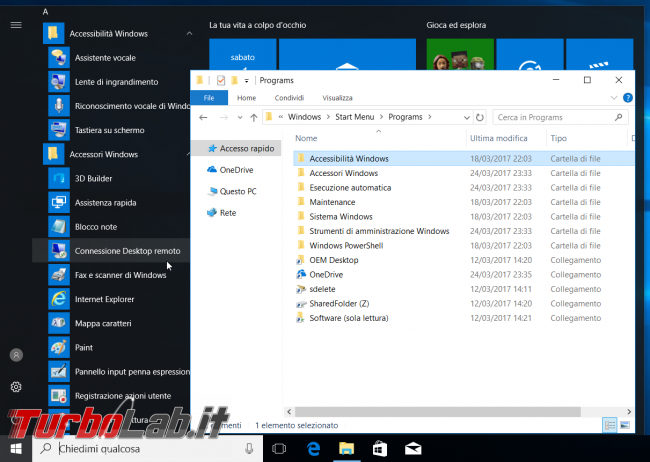Switch to large icons view layout

click(625, 425)
